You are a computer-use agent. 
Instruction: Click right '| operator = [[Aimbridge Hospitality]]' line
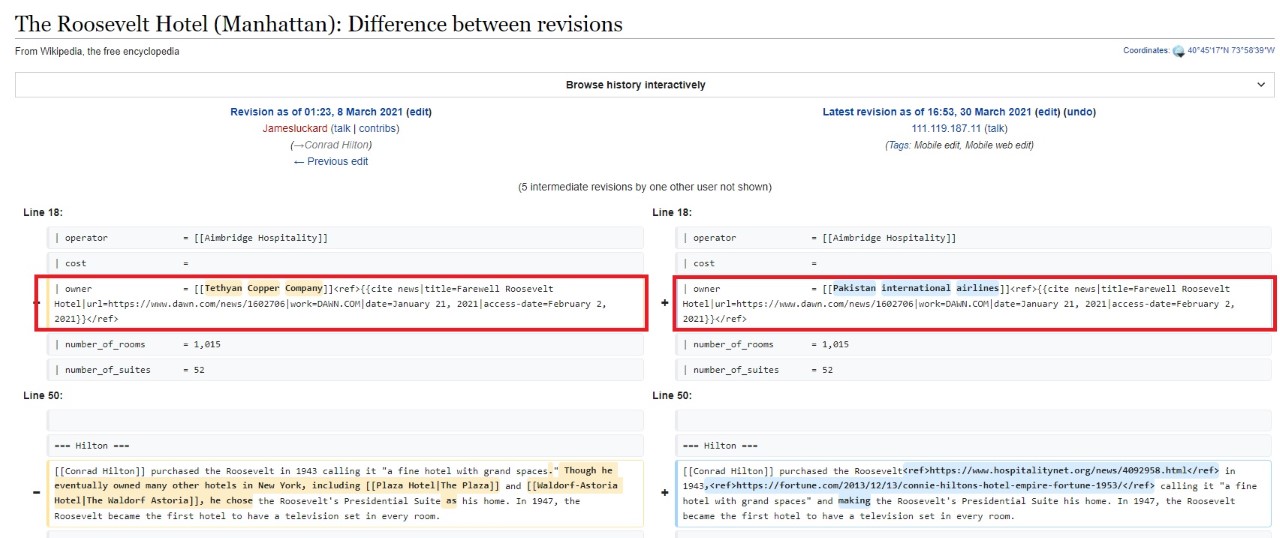973,238
